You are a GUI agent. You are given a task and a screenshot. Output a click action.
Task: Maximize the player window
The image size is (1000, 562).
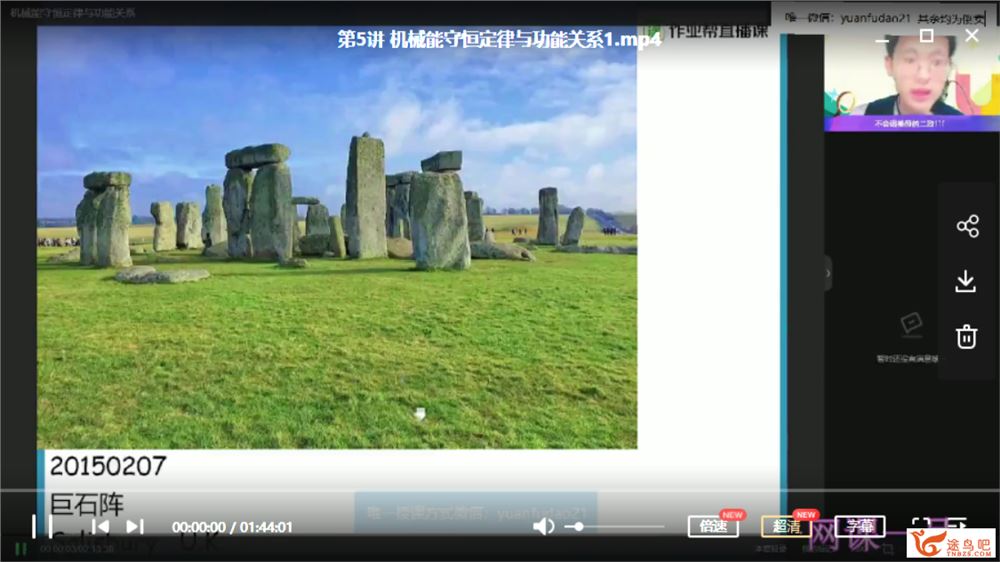point(927,36)
